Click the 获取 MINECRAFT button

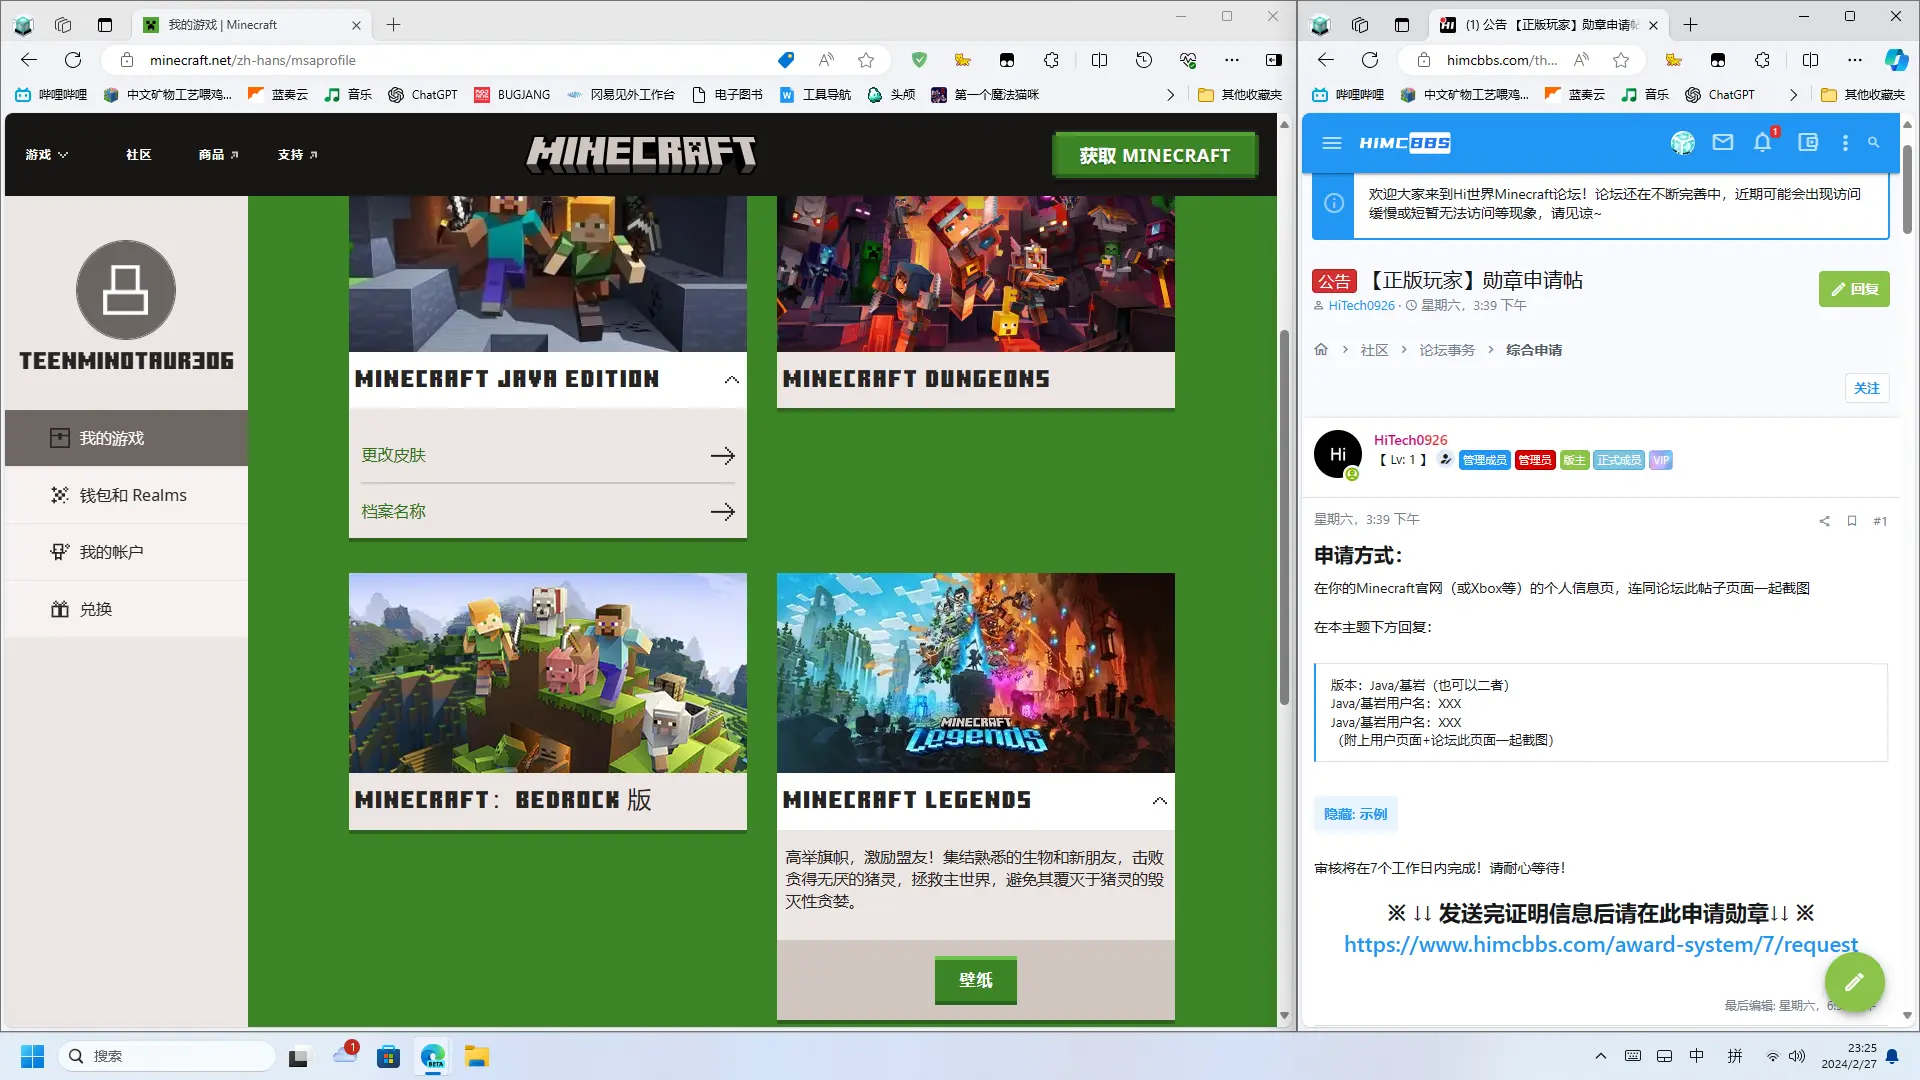click(x=1154, y=155)
